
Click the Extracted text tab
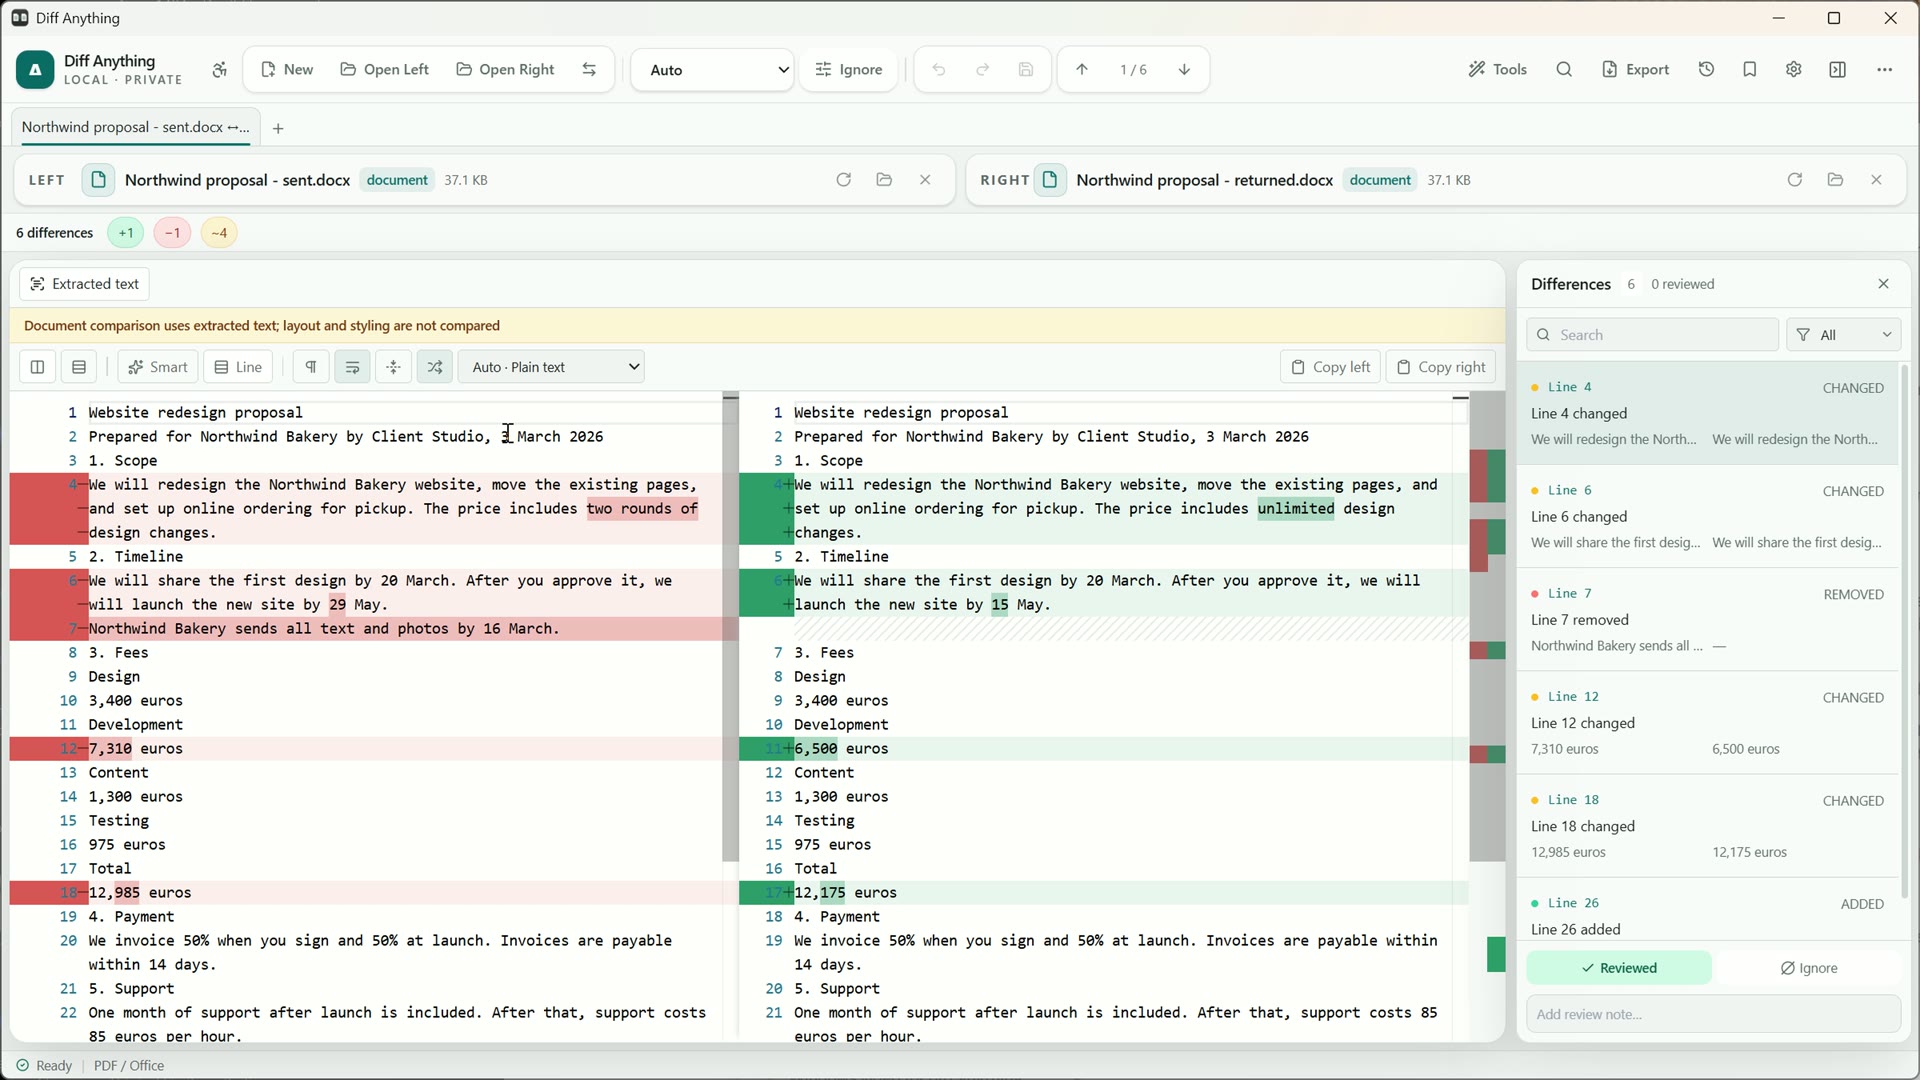tap(85, 284)
